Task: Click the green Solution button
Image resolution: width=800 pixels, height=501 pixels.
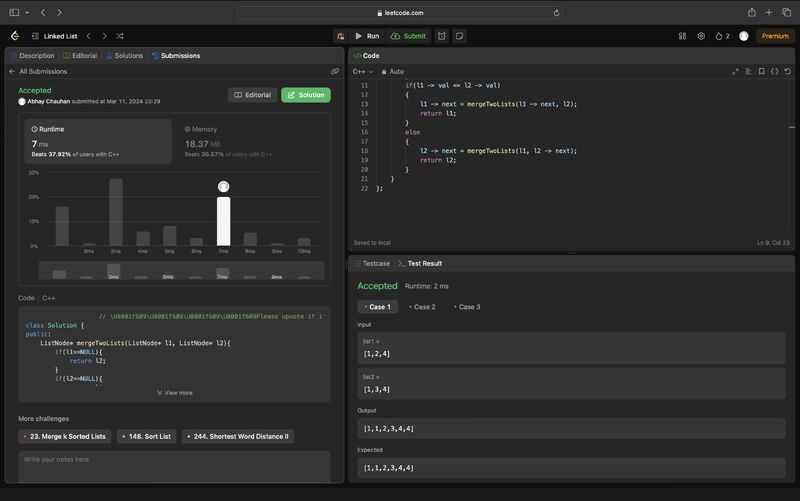Action: pyautogui.click(x=305, y=95)
